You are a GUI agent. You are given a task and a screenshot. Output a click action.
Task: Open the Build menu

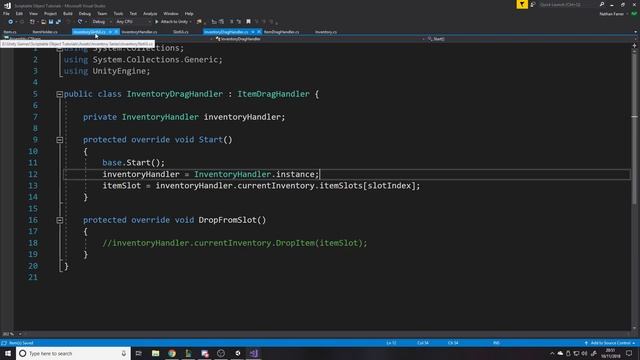[x=68, y=13]
